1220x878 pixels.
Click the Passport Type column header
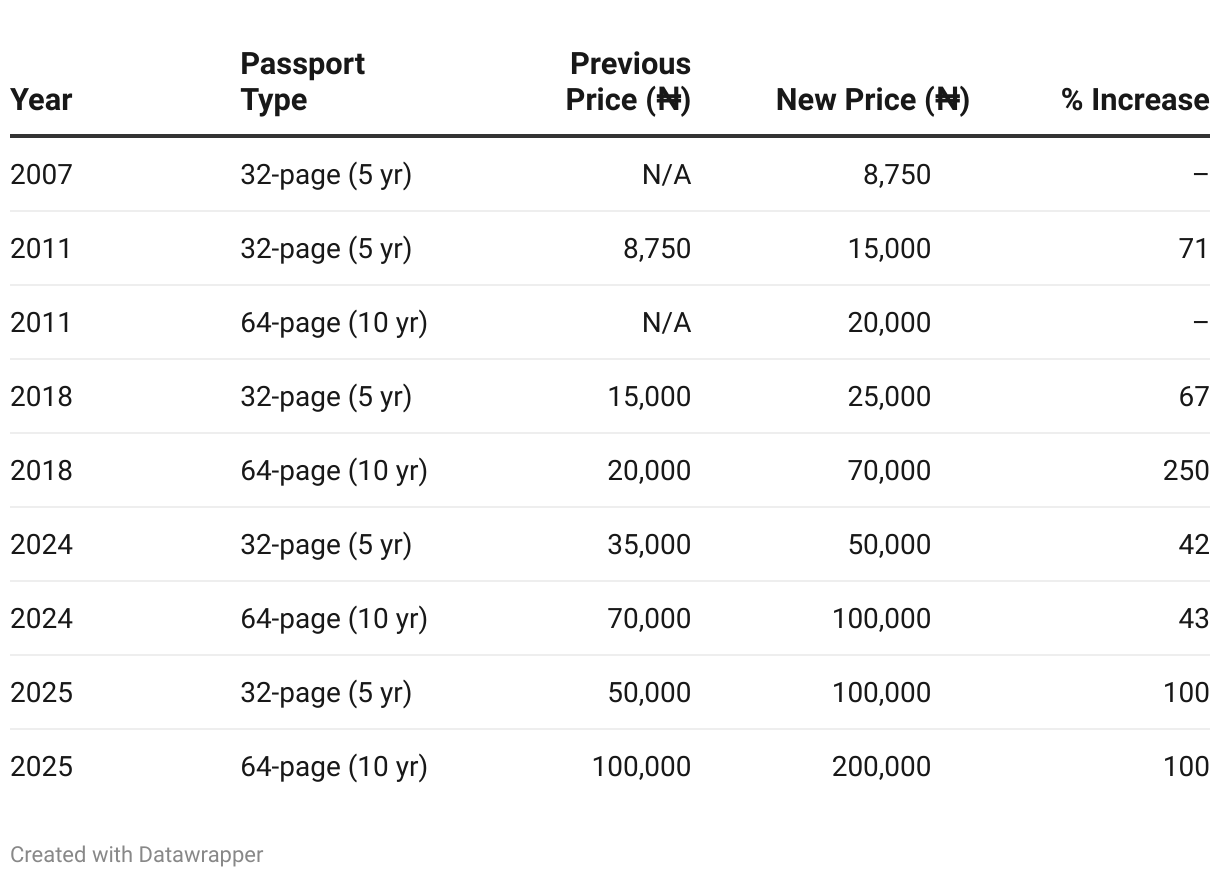pyautogui.click(x=303, y=82)
